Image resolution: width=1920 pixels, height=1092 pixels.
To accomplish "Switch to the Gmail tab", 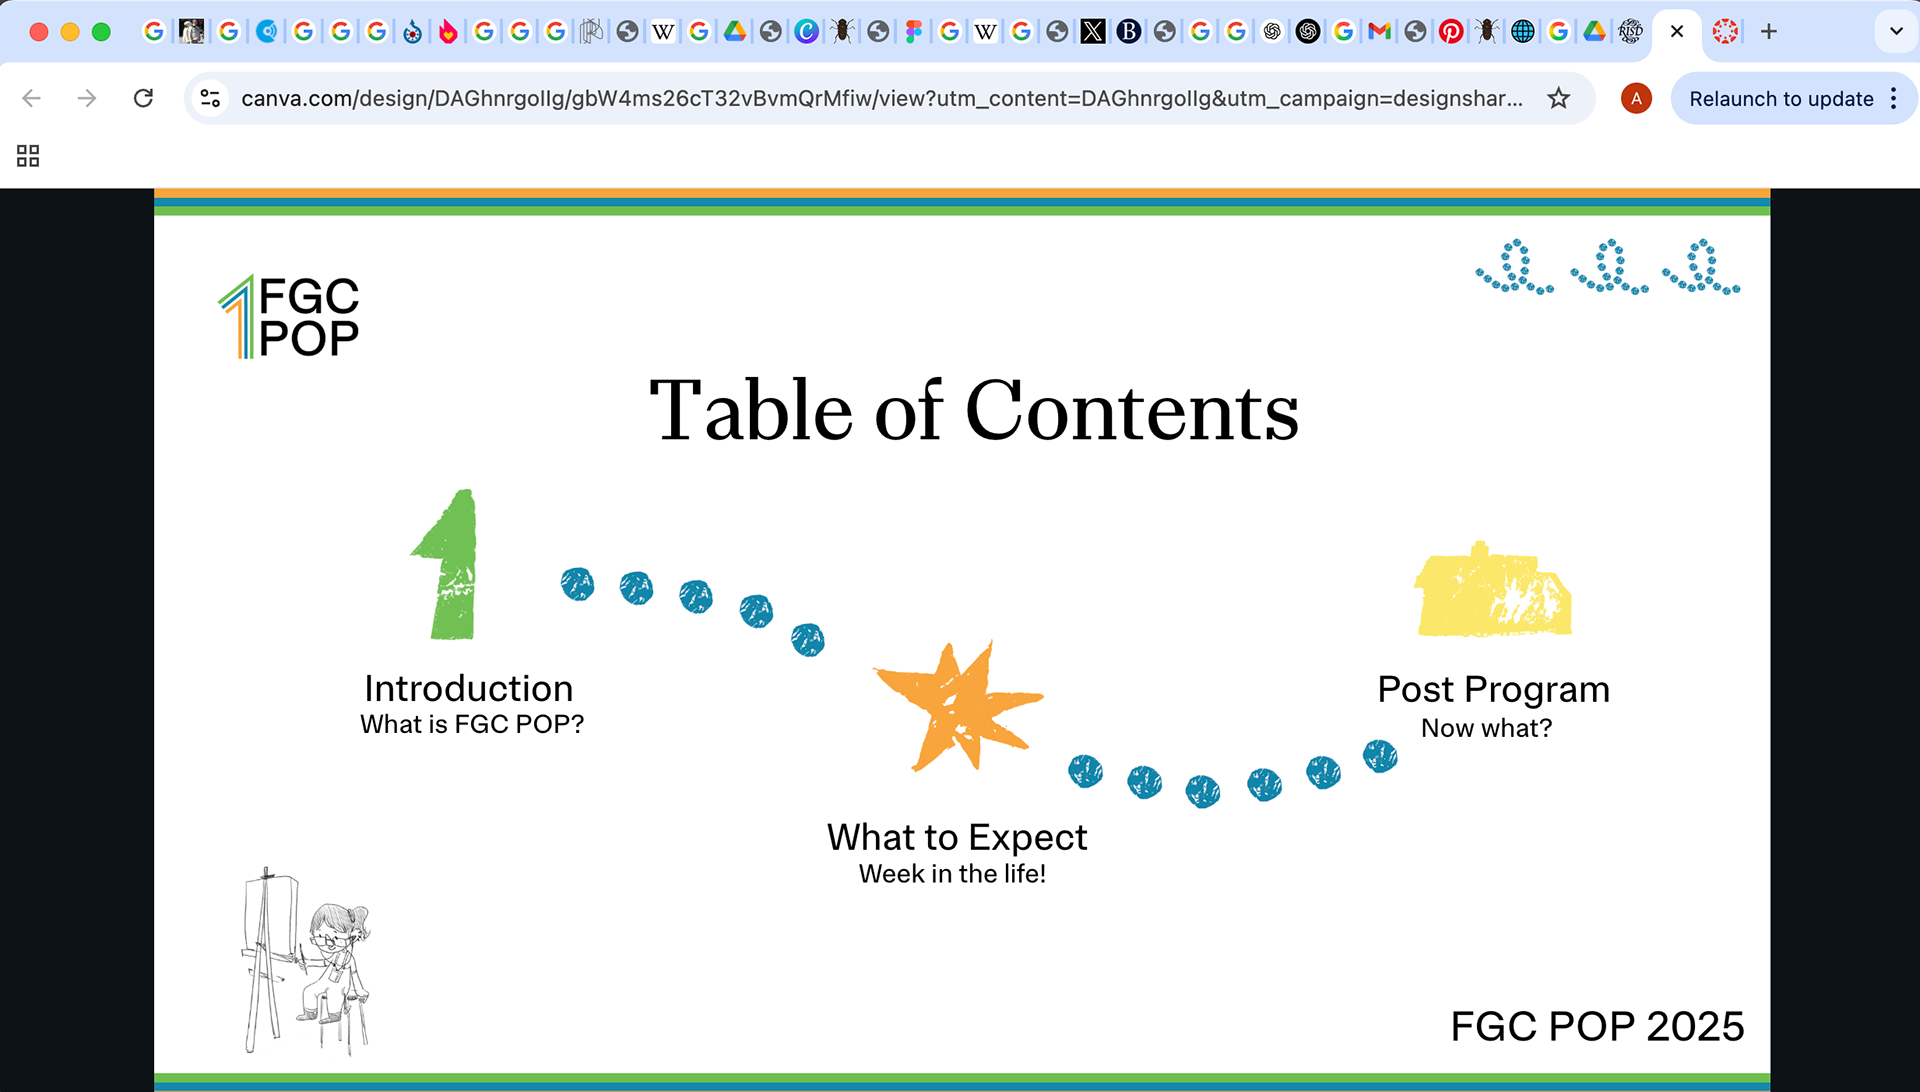I will point(1379,32).
